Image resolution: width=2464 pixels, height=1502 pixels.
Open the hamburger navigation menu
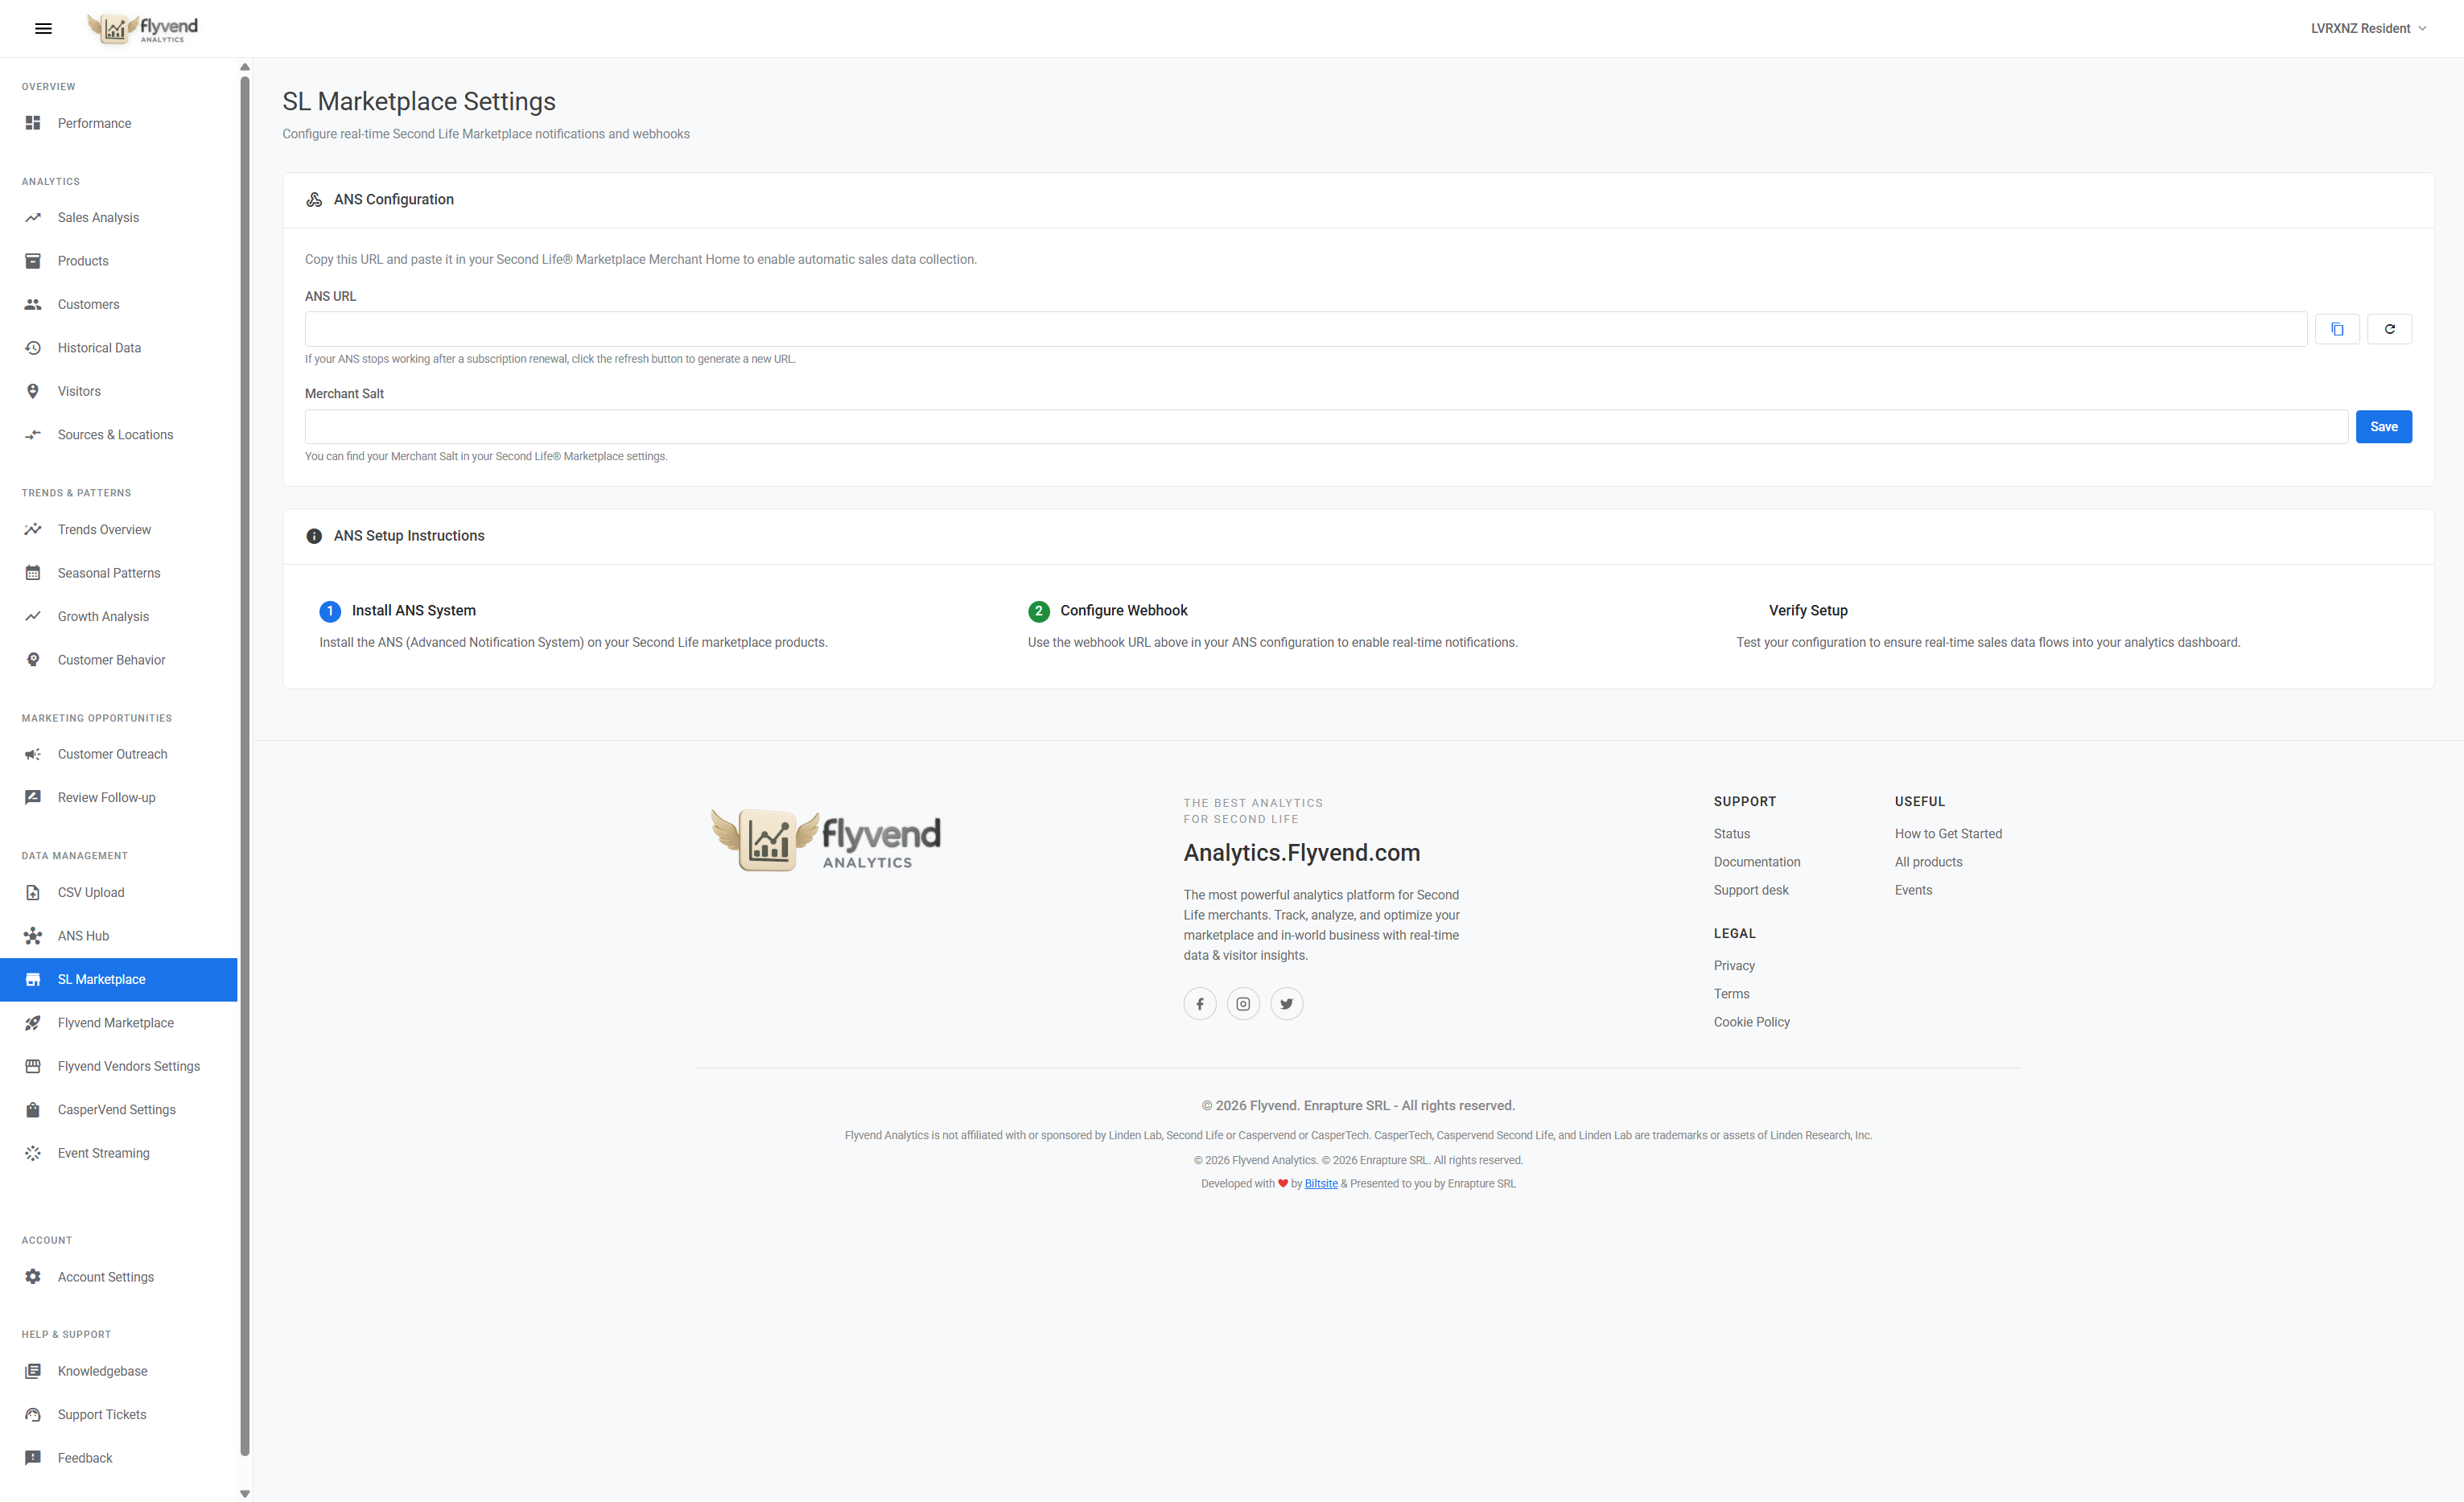pyautogui.click(x=43, y=28)
